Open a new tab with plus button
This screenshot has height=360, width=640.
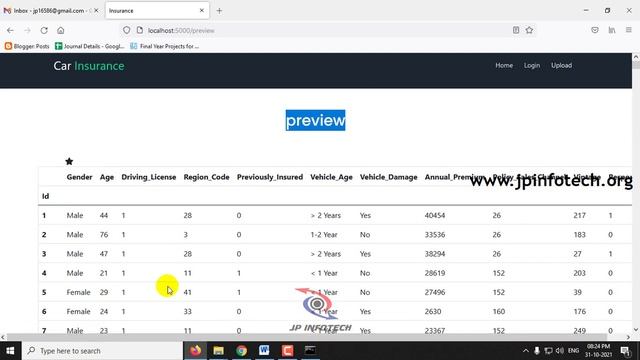219,11
